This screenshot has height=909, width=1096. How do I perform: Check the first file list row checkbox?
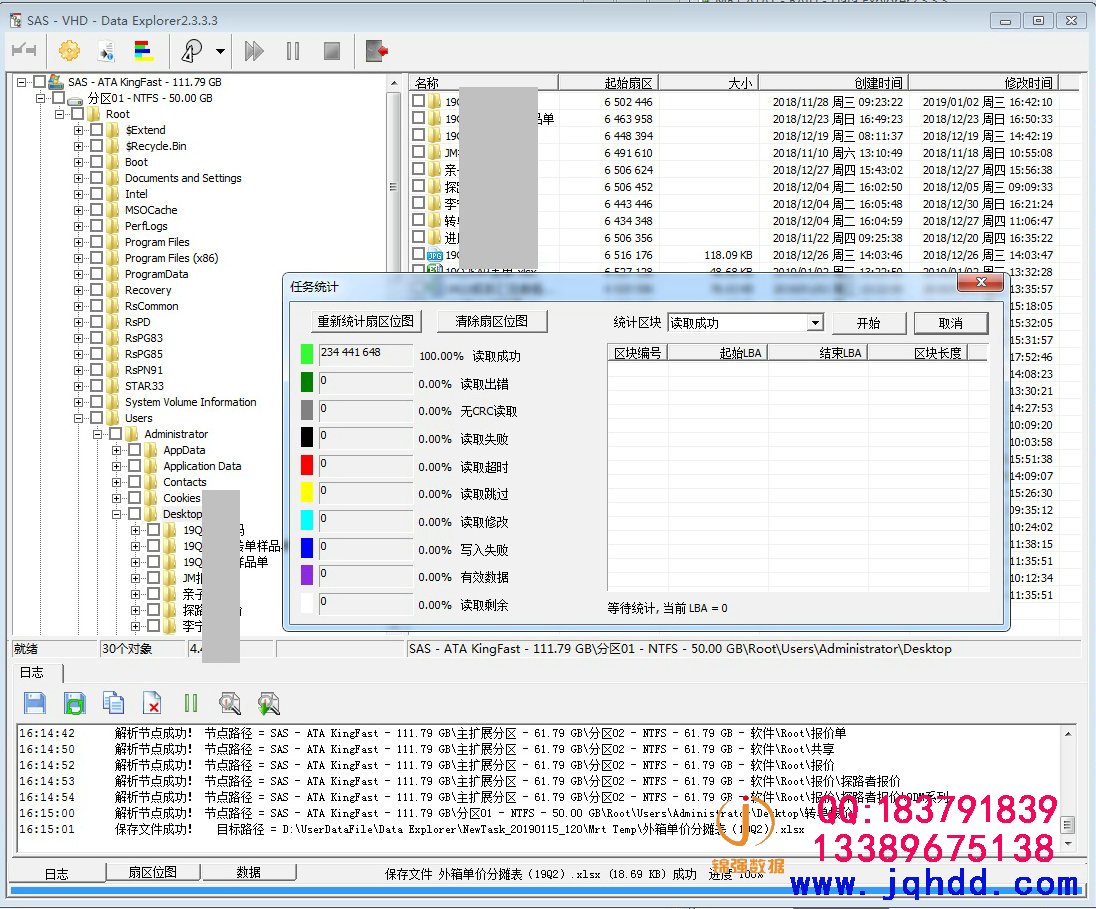tap(418, 101)
